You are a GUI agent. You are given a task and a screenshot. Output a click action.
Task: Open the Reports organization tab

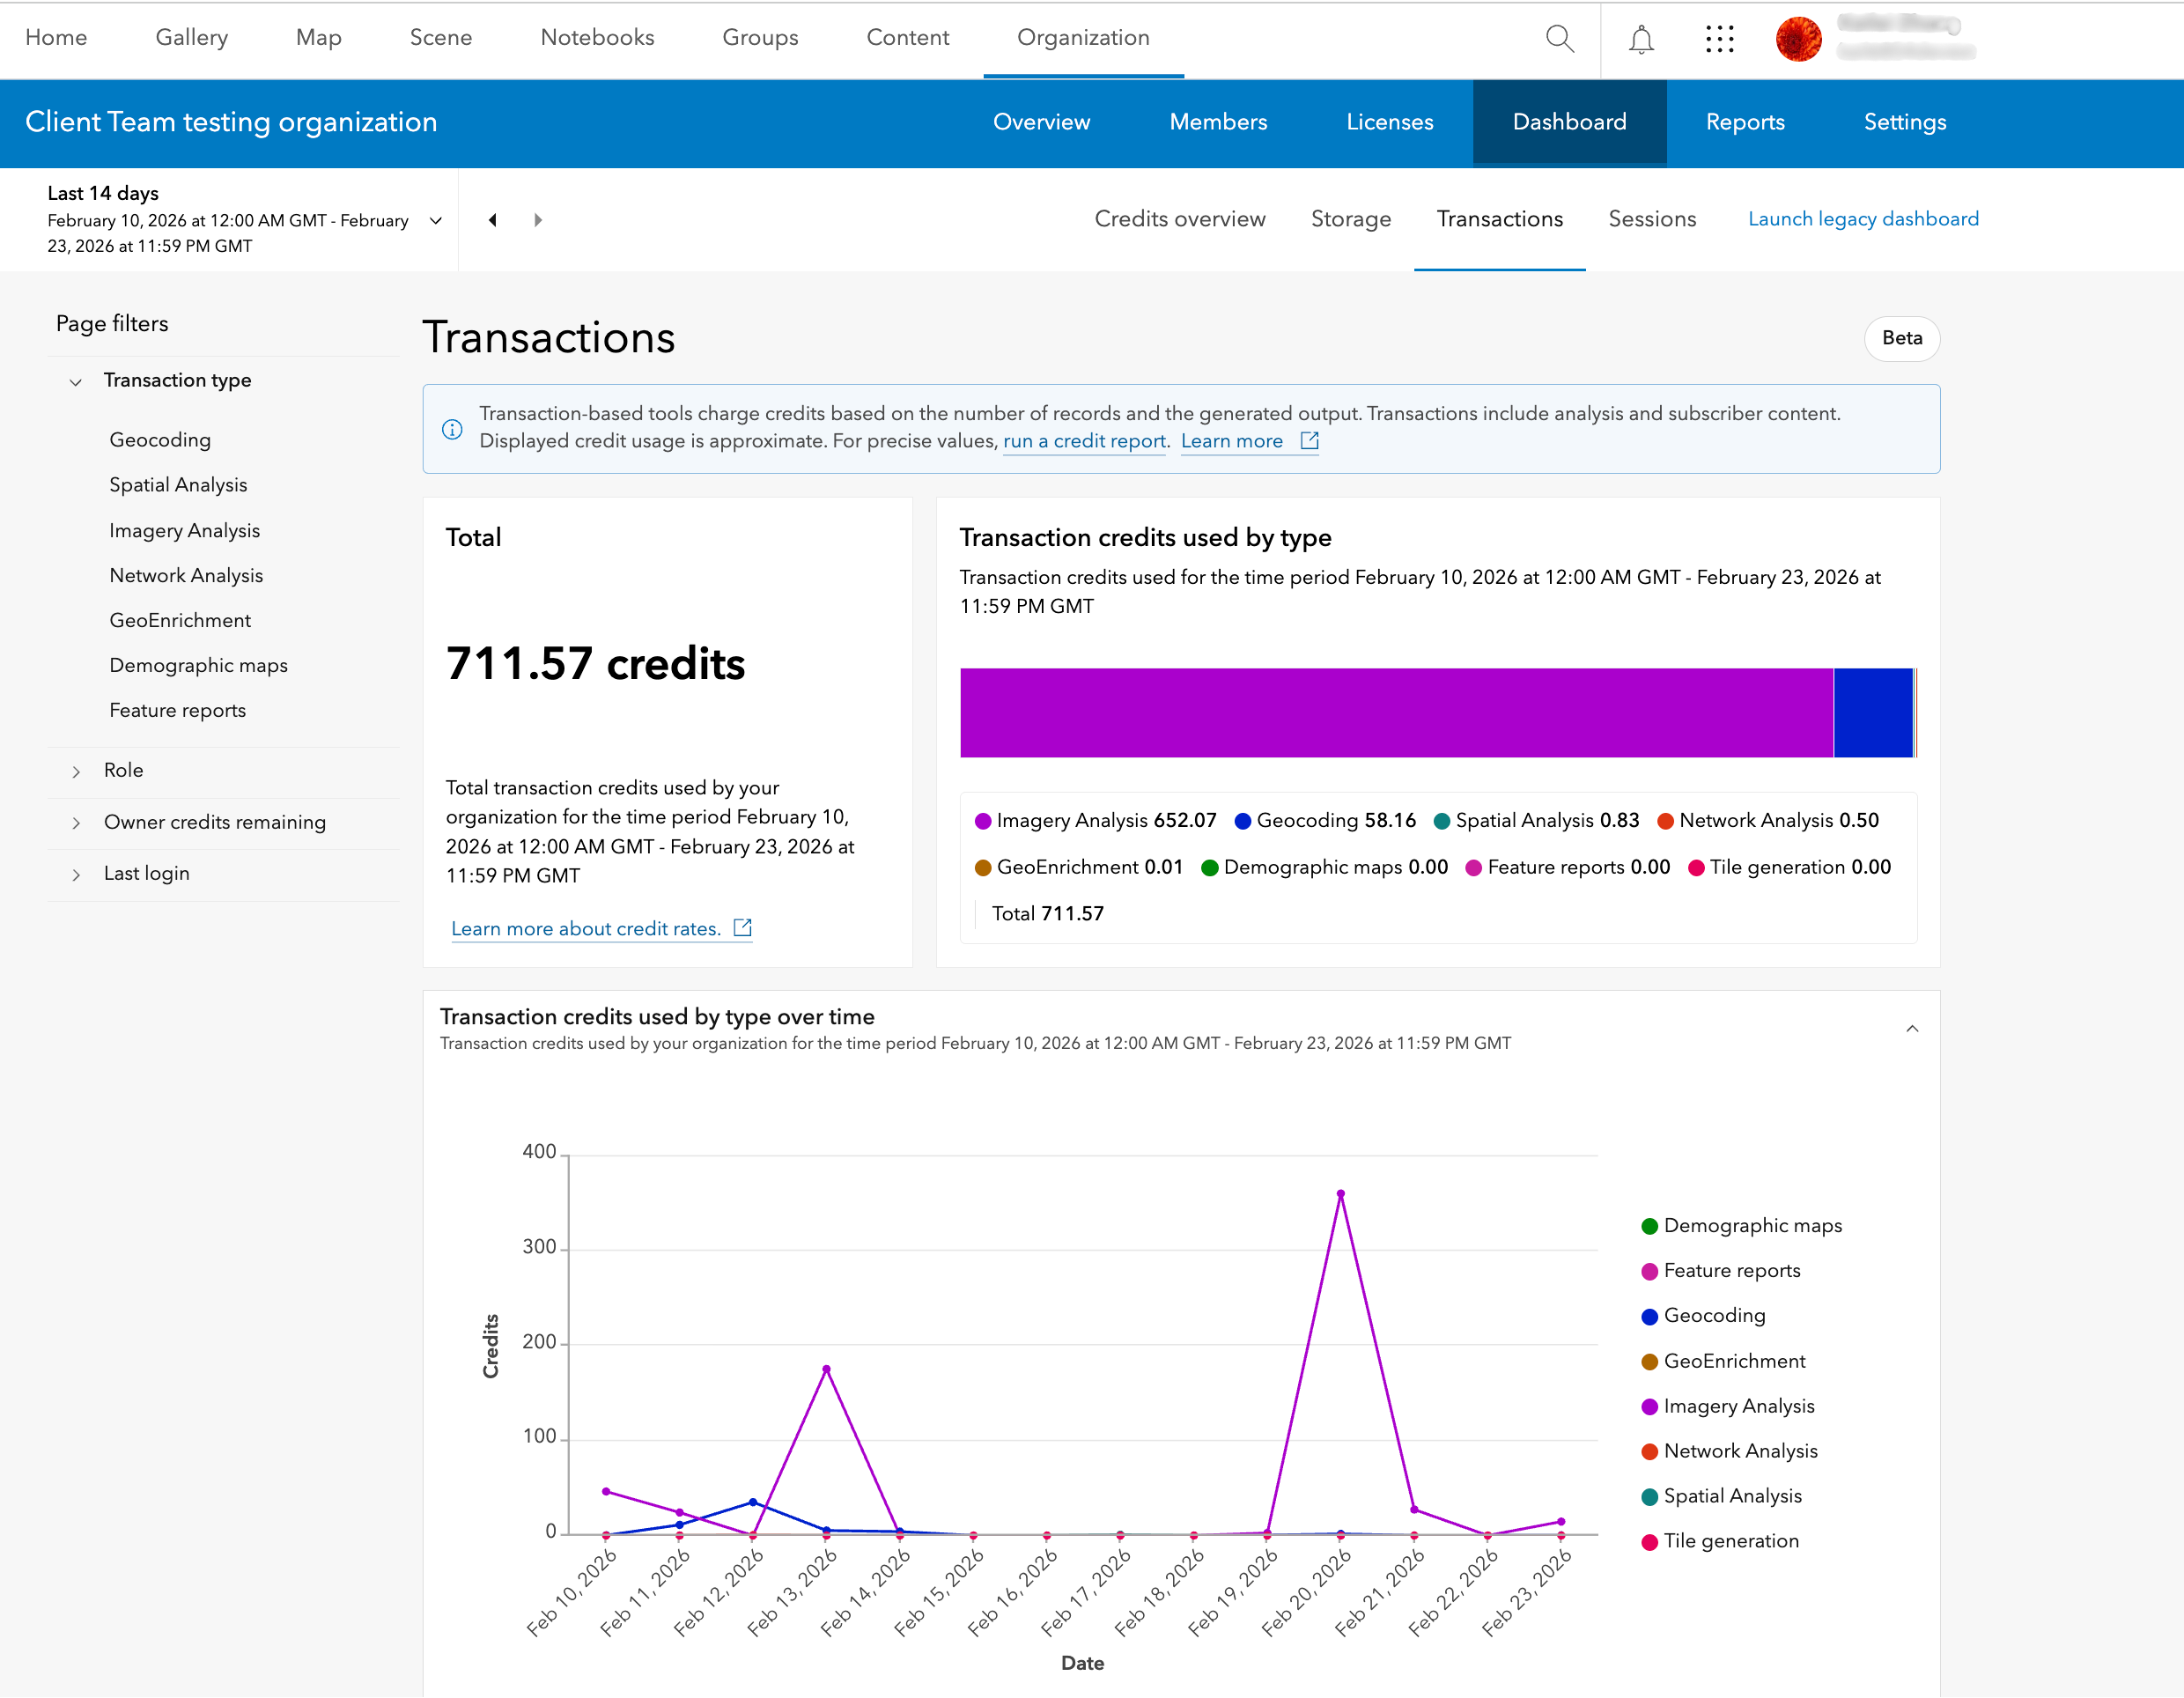click(x=1744, y=122)
